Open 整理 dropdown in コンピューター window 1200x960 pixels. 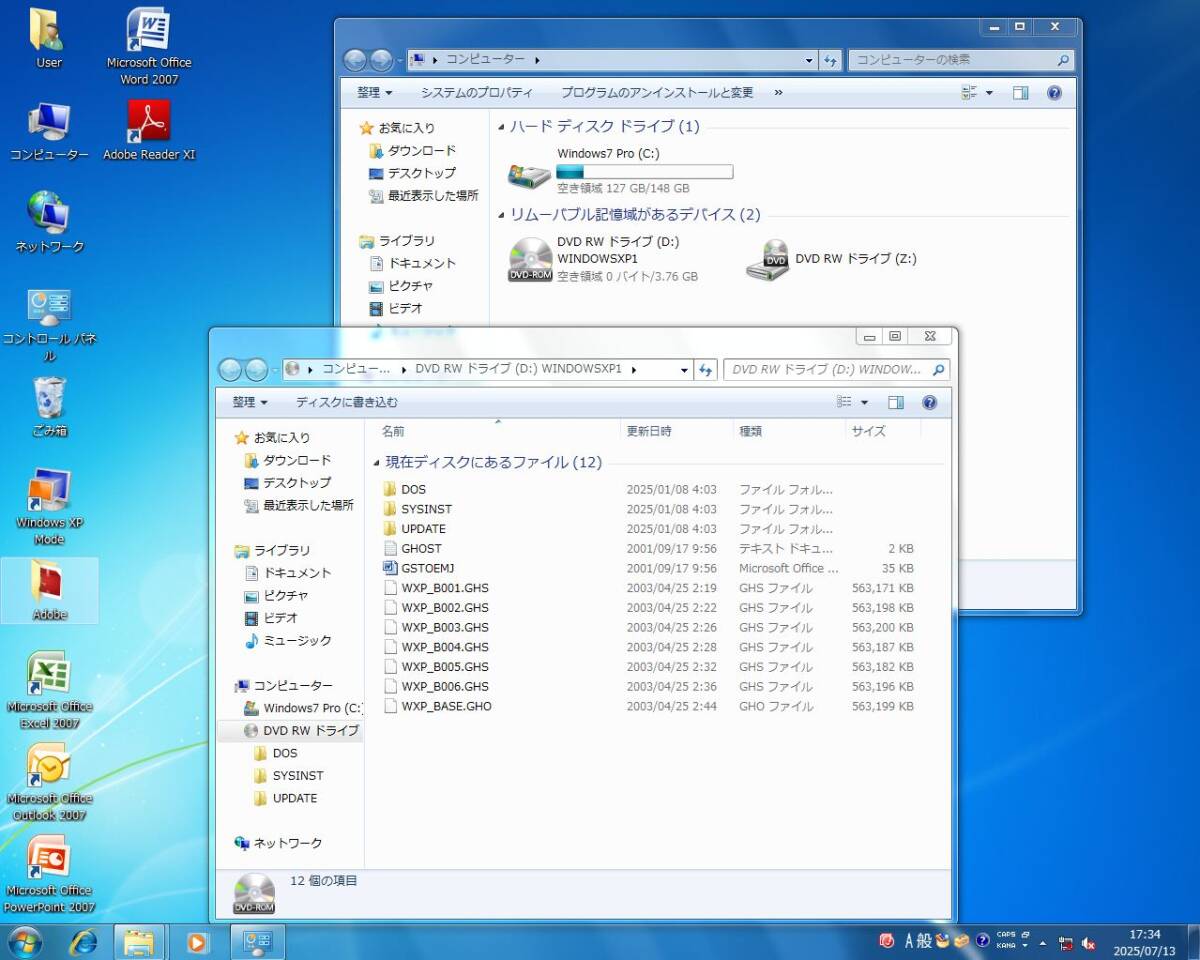pos(374,92)
